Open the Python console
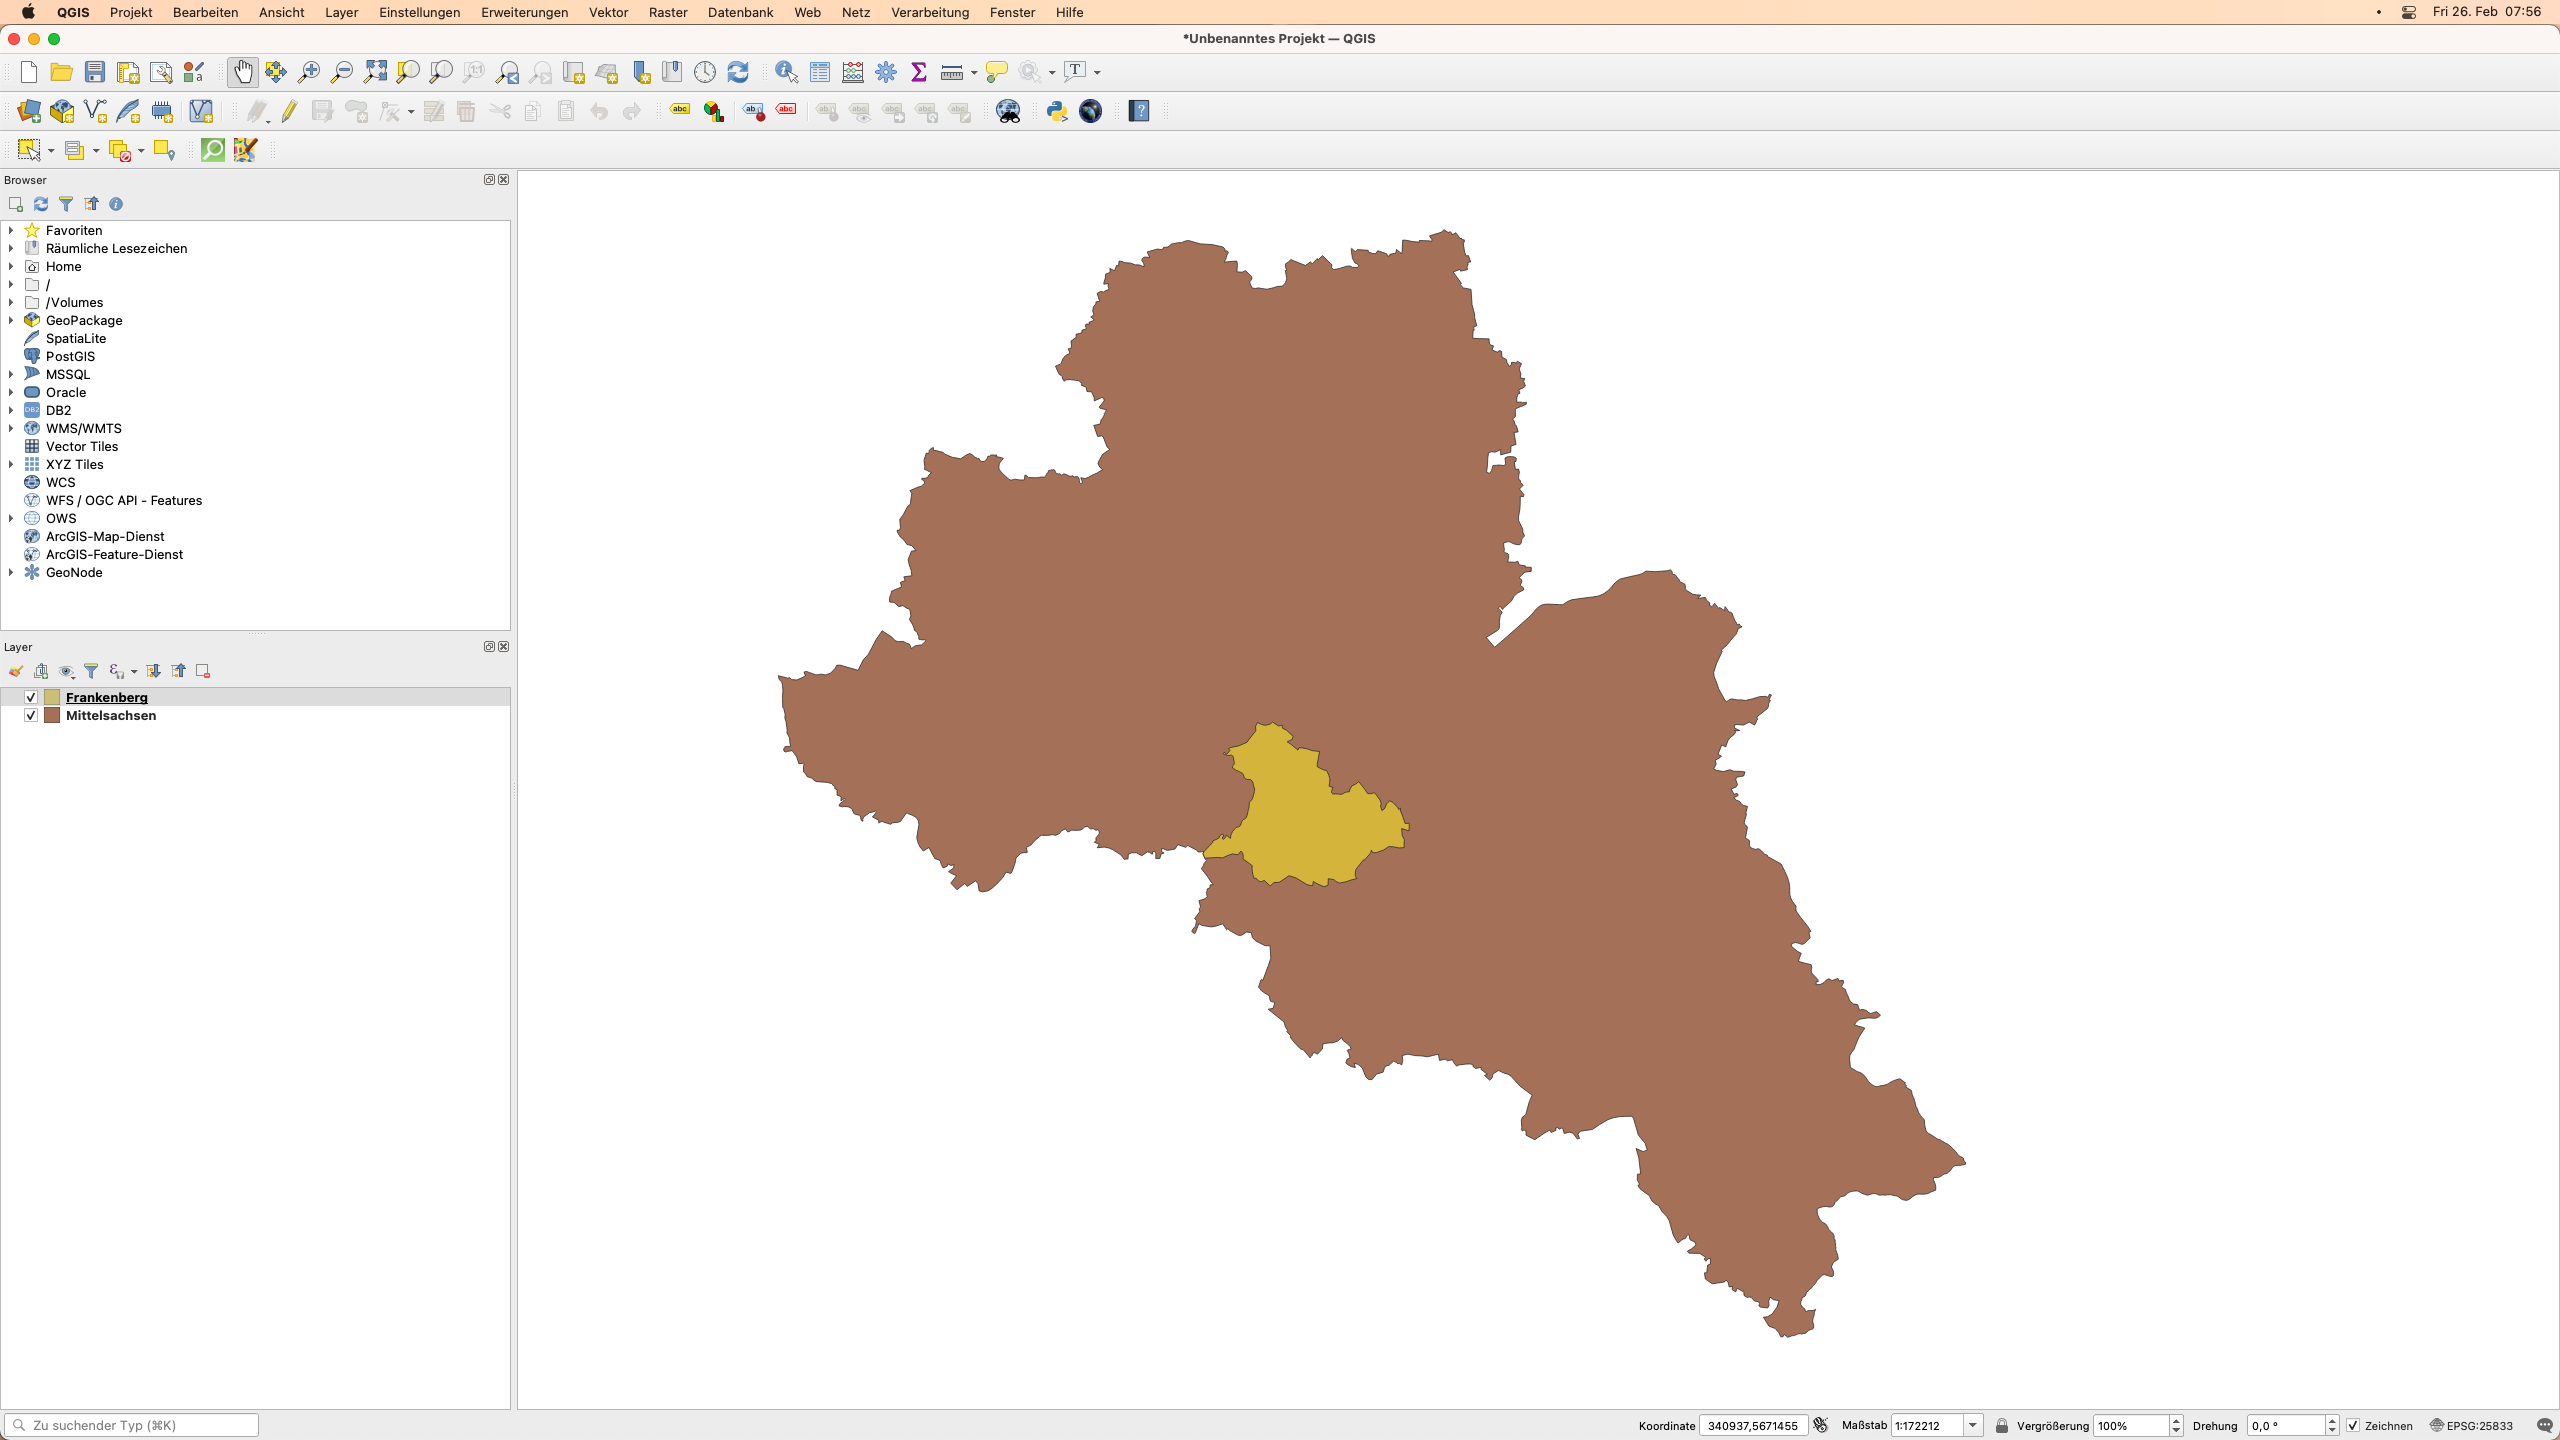2560x1440 pixels. pos(1056,111)
